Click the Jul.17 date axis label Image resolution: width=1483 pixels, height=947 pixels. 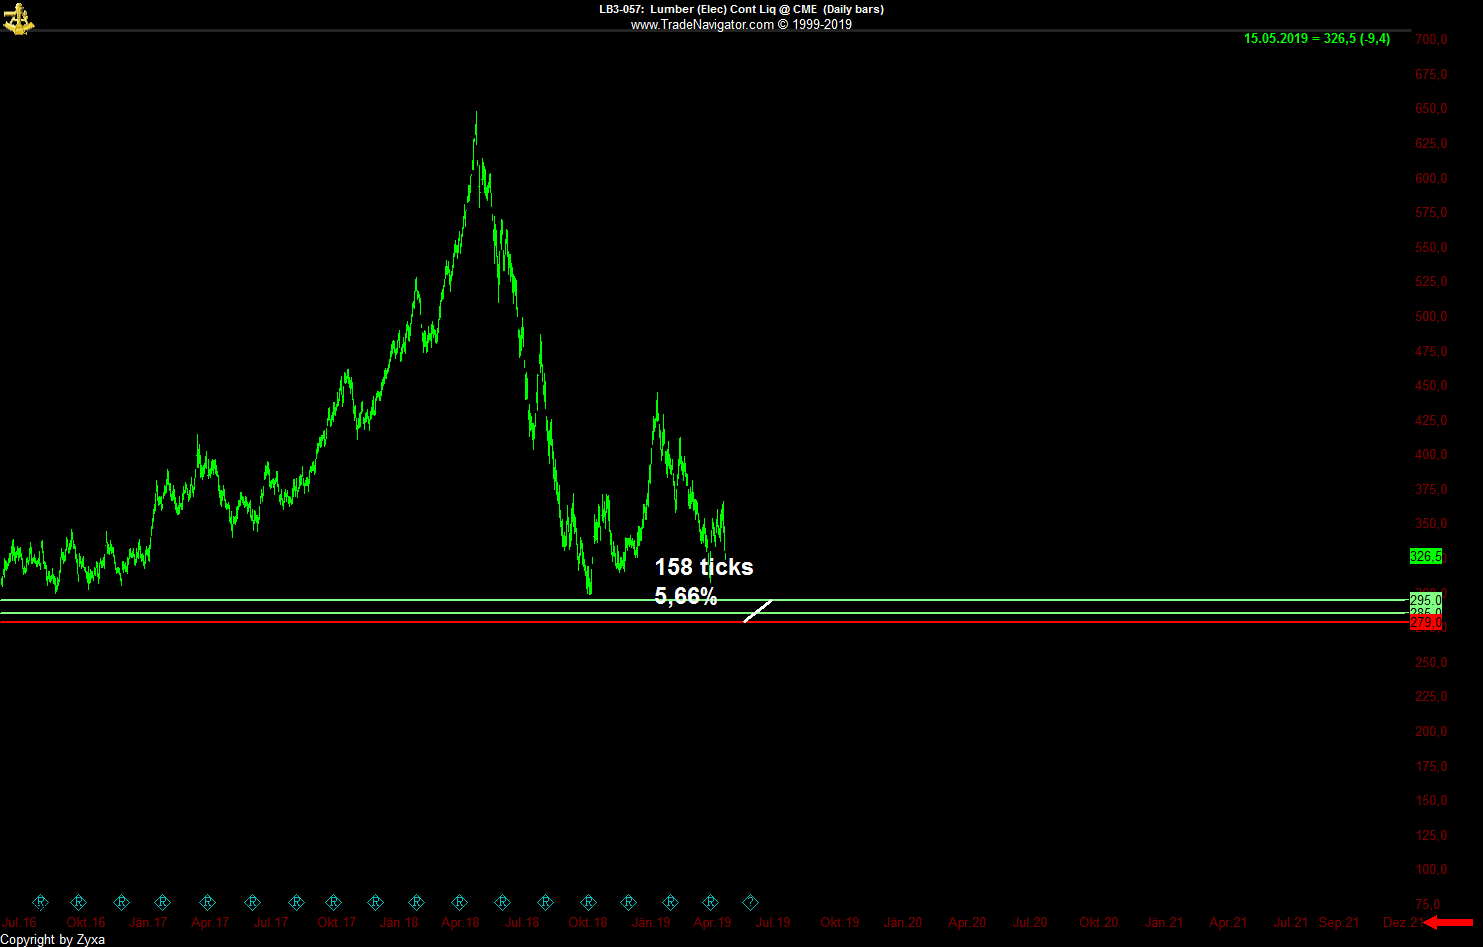[x=271, y=922]
